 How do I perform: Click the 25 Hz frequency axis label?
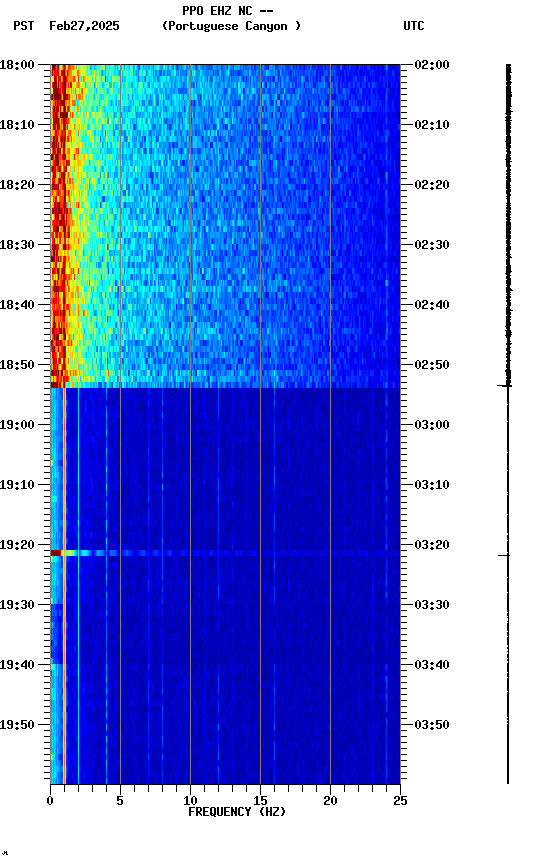coord(400,801)
